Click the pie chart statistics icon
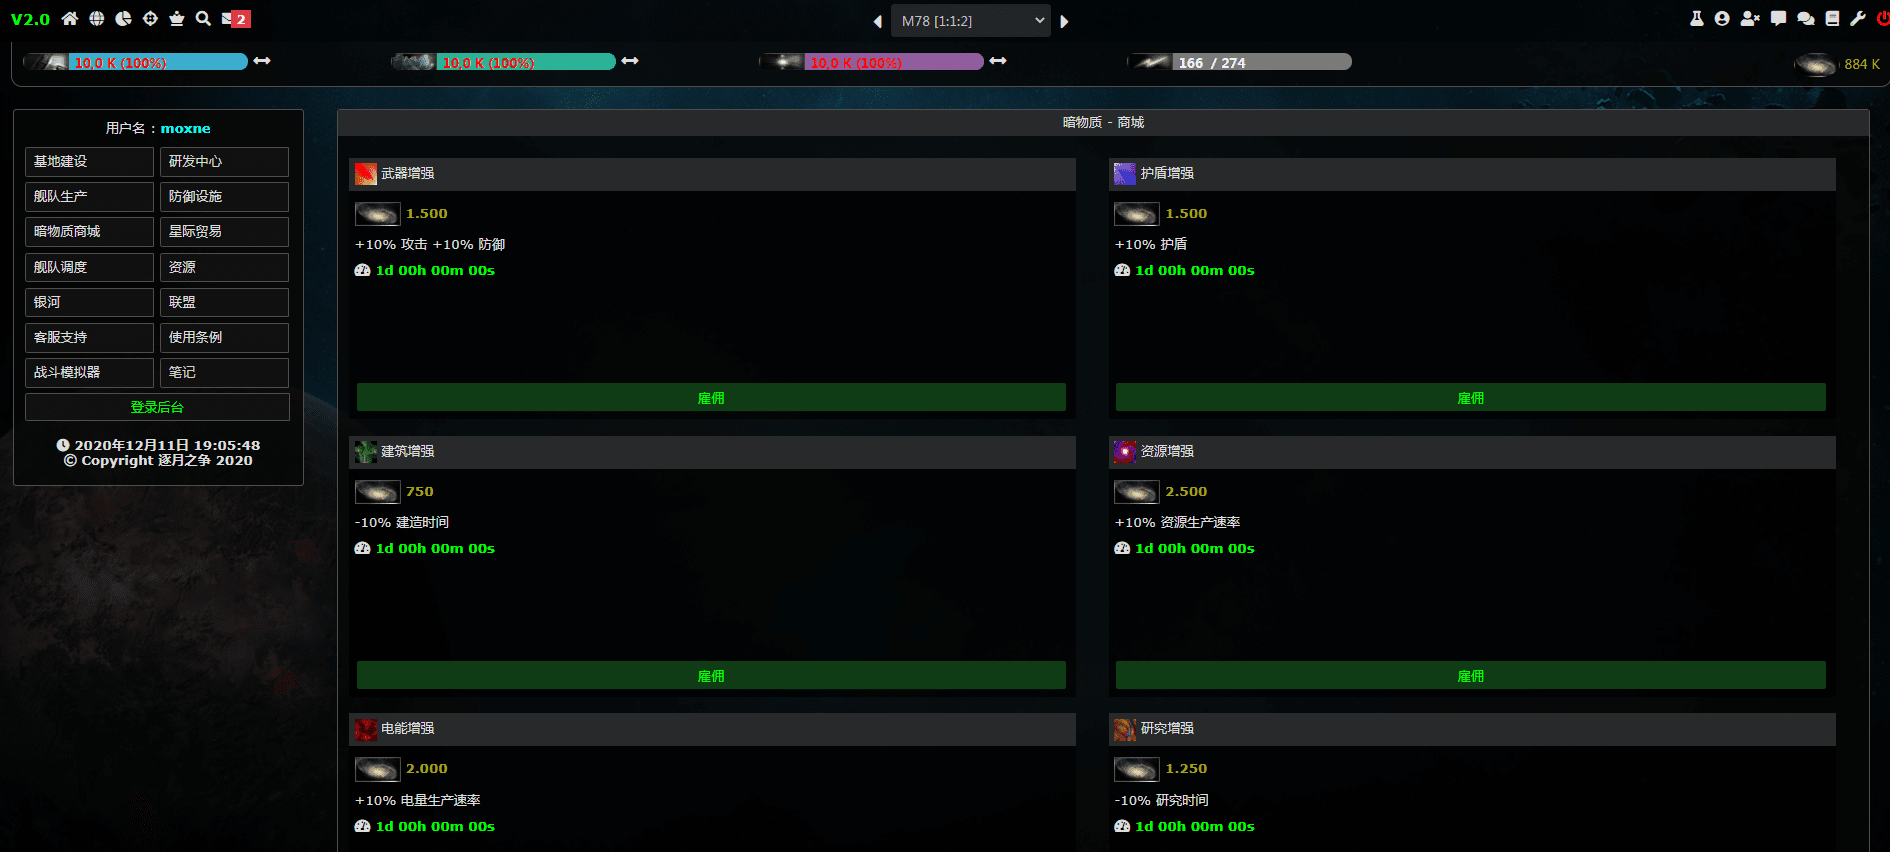Screen dimensions: 1890x852 [x=123, y=19]
